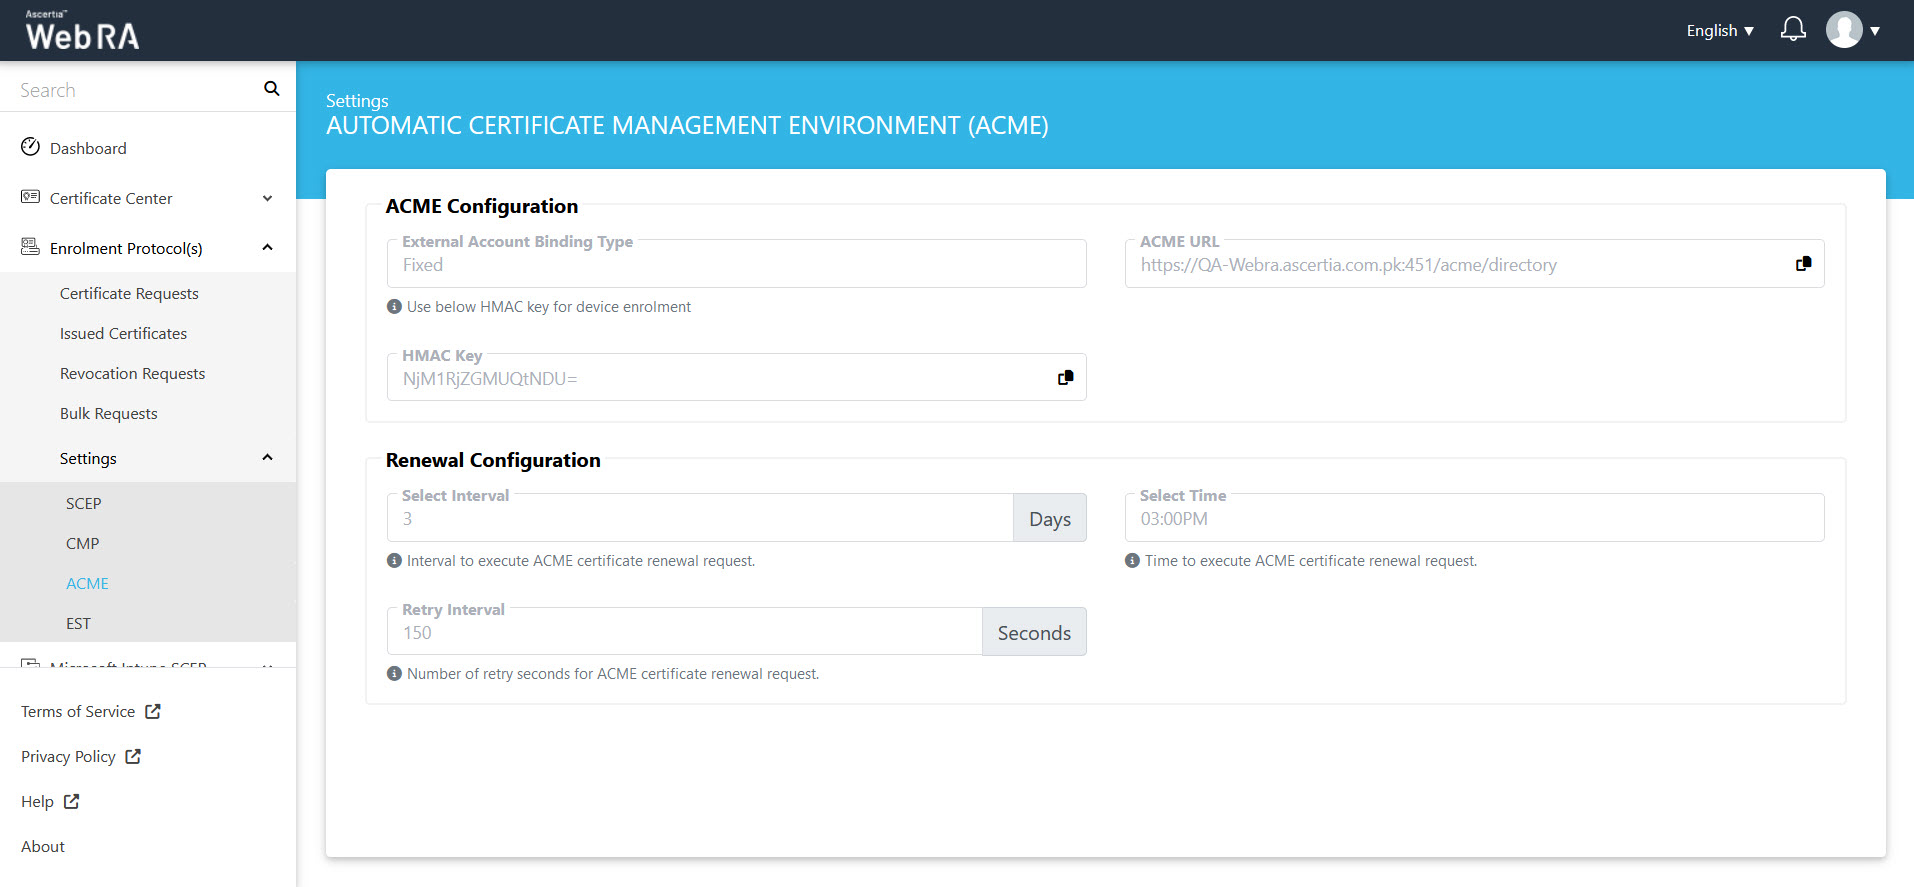The width and height of the screenshot is (1914, 887).
Task: Open the English language dropdown
Action: [x=1719, y=31]
